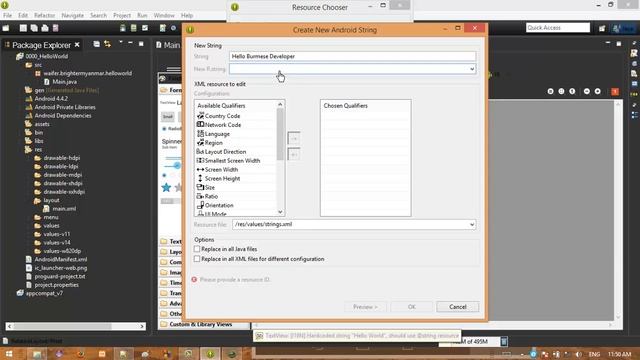Toggle Link with Editor in Package Explorer
This screenshot has height=360, width=640.
pos(107,44)
